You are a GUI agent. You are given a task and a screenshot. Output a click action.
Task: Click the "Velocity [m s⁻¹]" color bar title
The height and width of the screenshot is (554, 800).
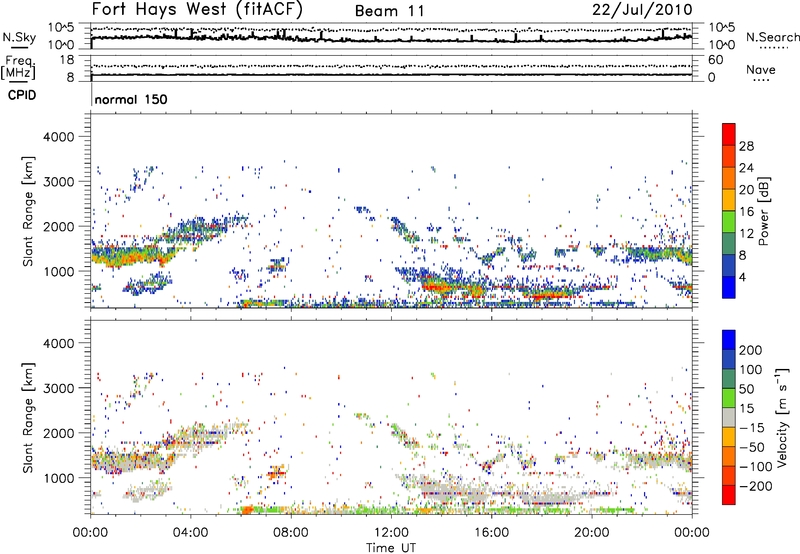coord(783,417)
